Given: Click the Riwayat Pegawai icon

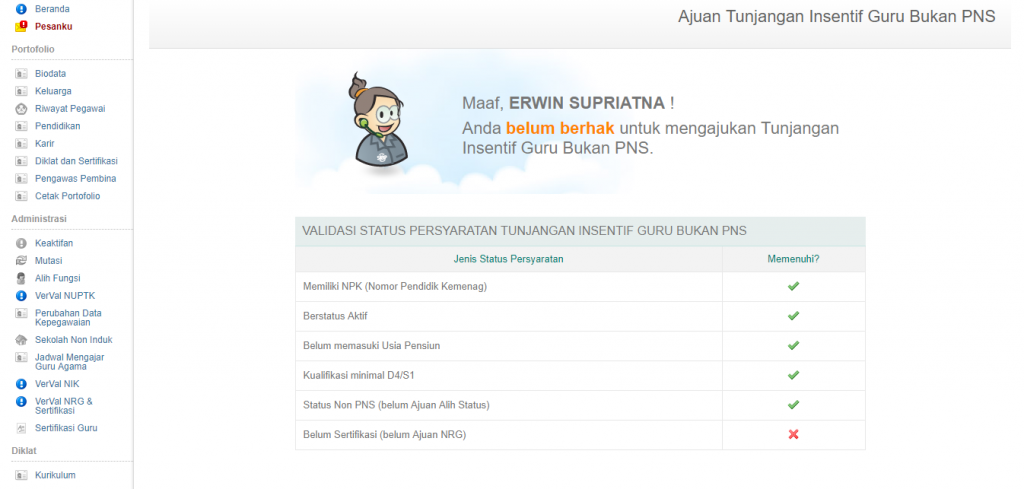Looking at the screenshot, I should [21, 109].
